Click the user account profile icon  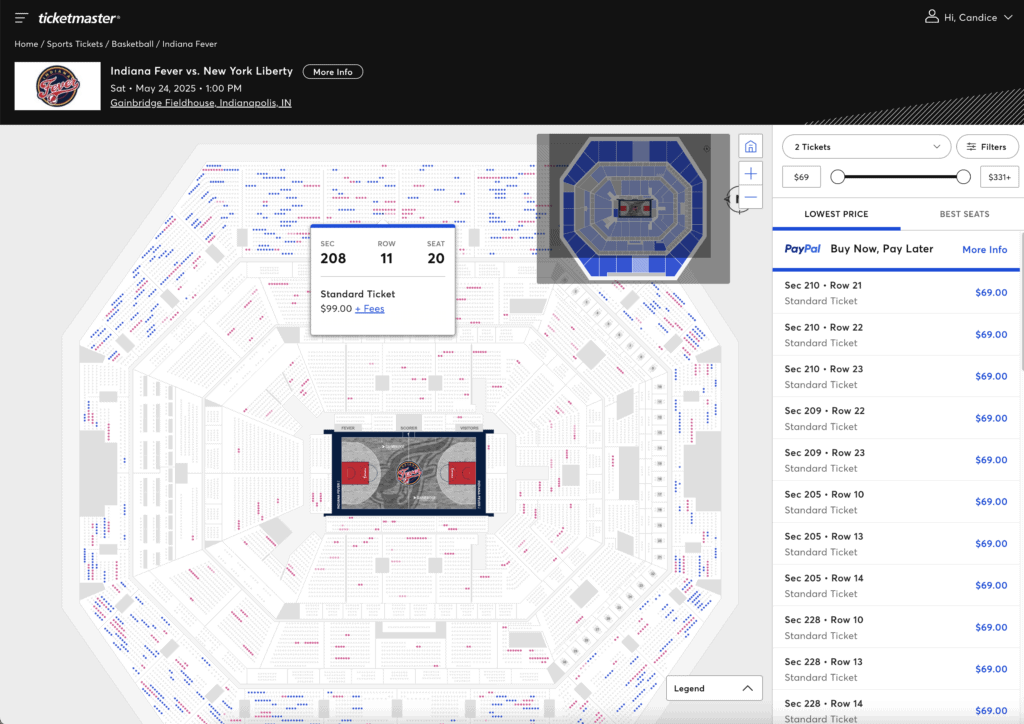coord(932,17)
